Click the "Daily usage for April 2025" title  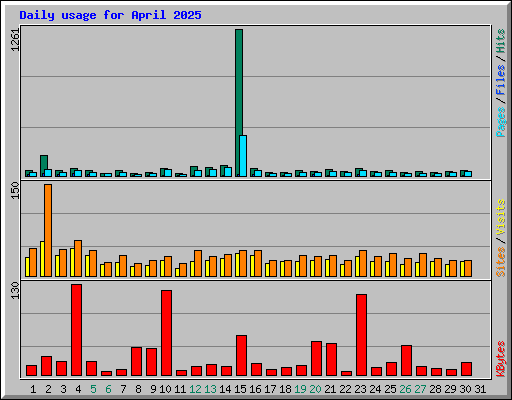110,15
